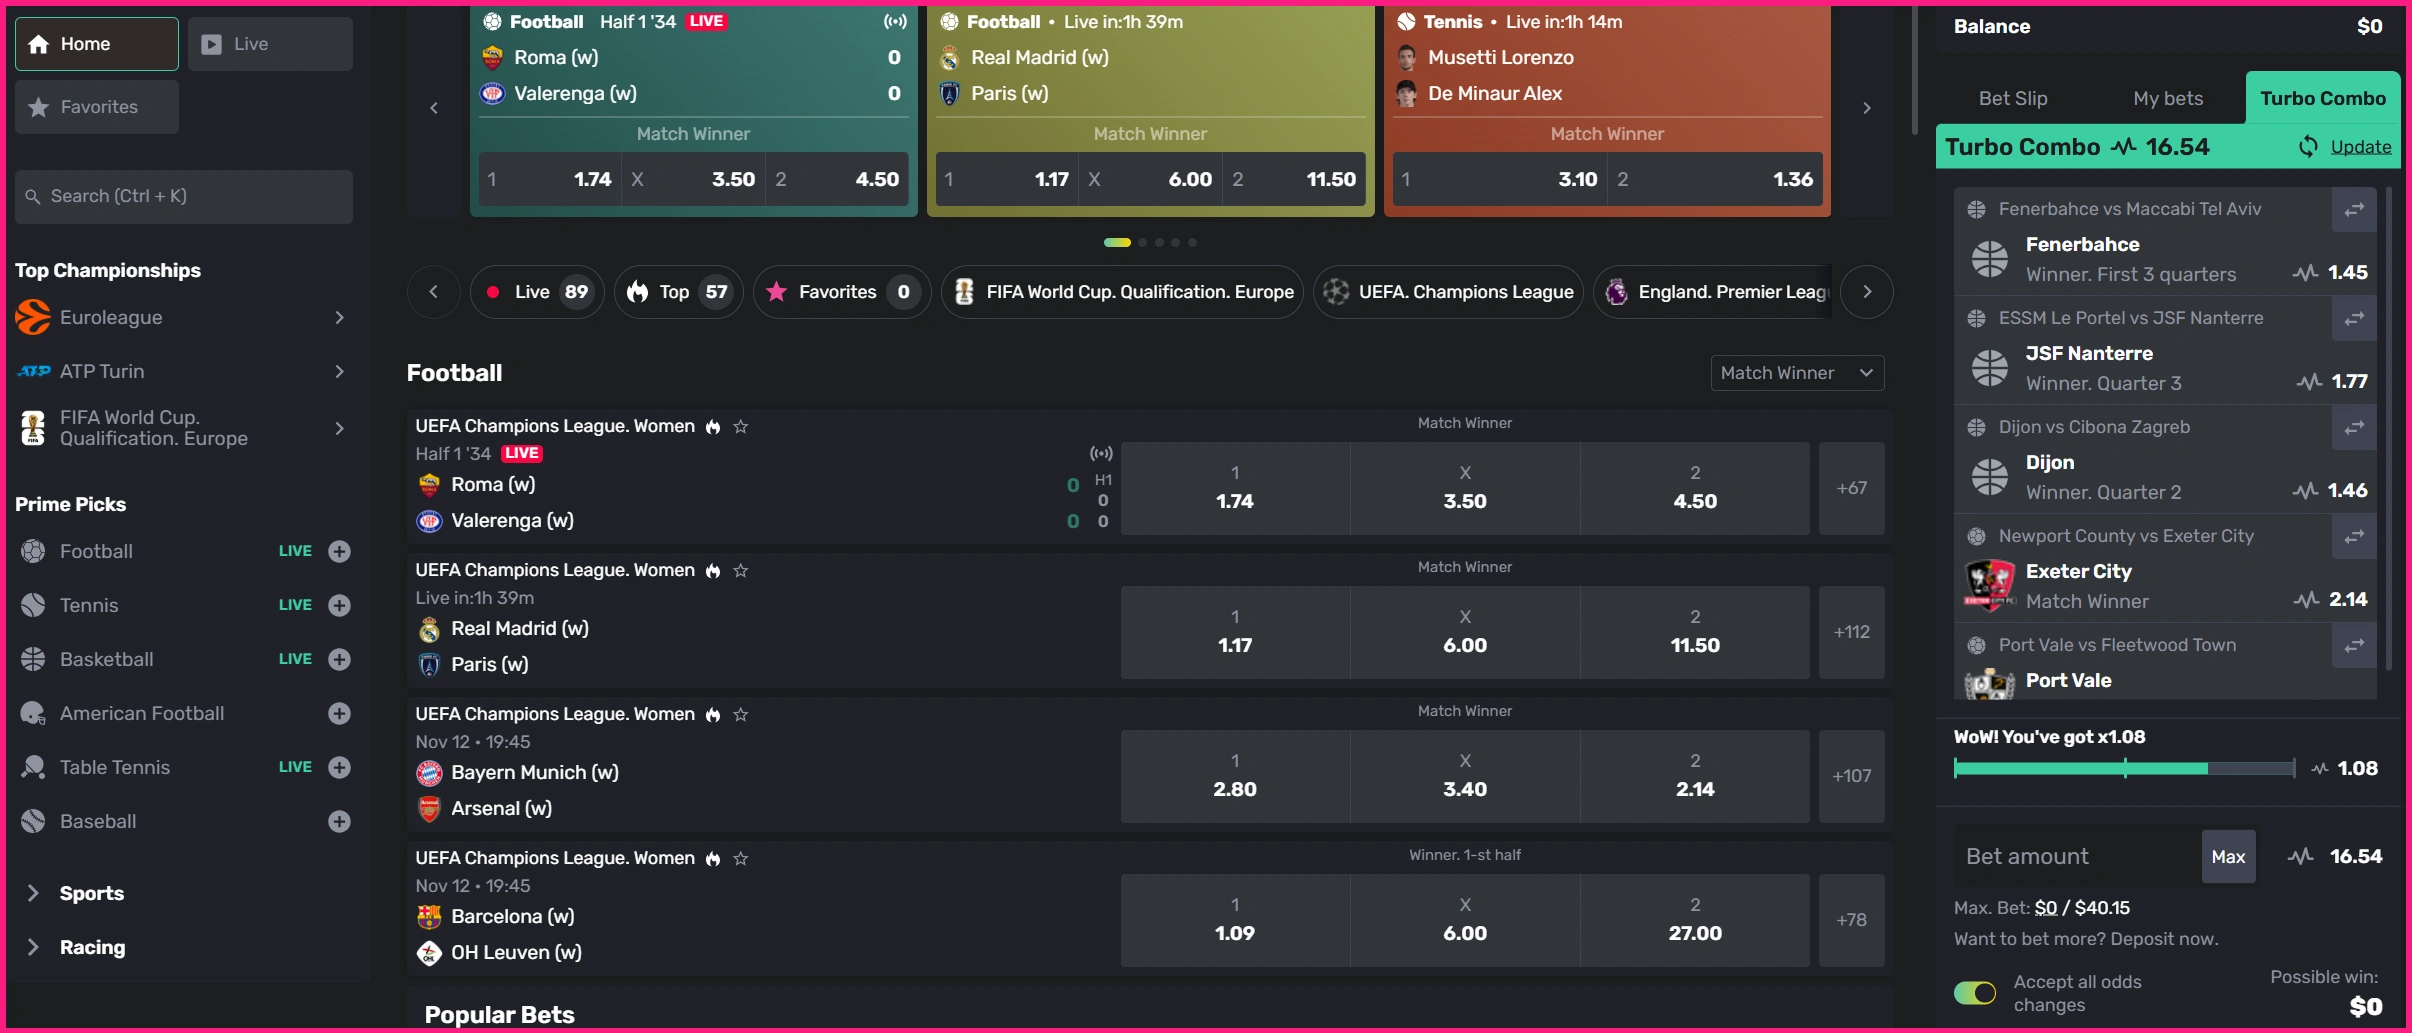Add Football to favorites with plus icon
The width and height of the screenshot is (2412, 1033).
[340, 551]
